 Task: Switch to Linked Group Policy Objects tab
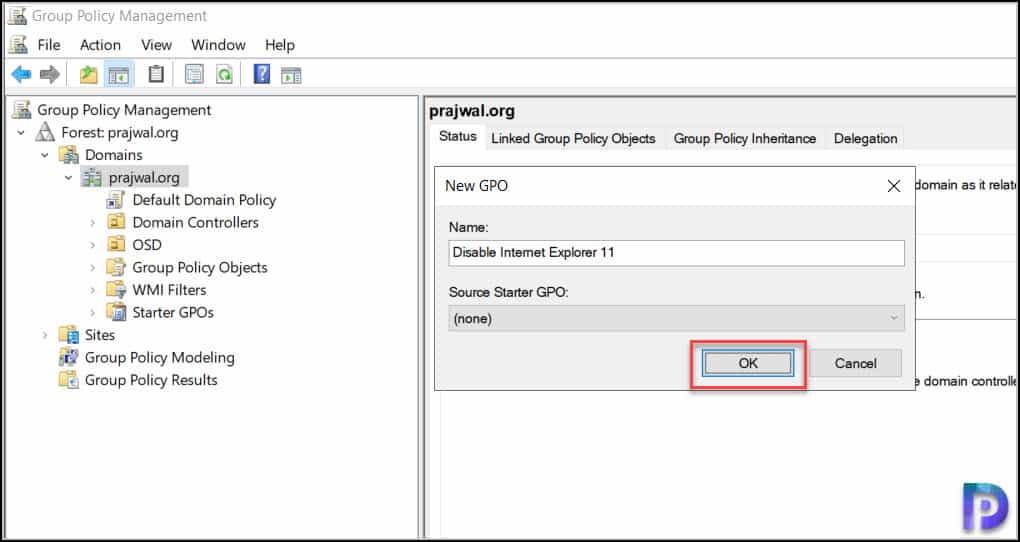(573, 139)
